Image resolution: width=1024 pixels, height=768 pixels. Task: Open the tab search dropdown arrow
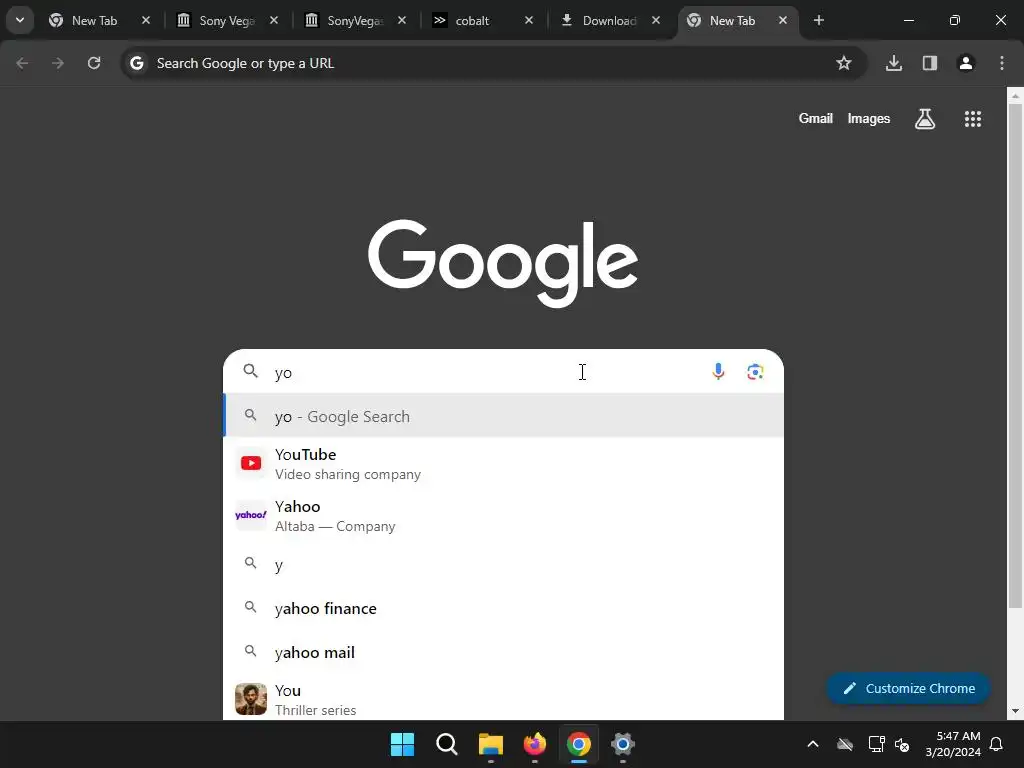click(20, 20)
